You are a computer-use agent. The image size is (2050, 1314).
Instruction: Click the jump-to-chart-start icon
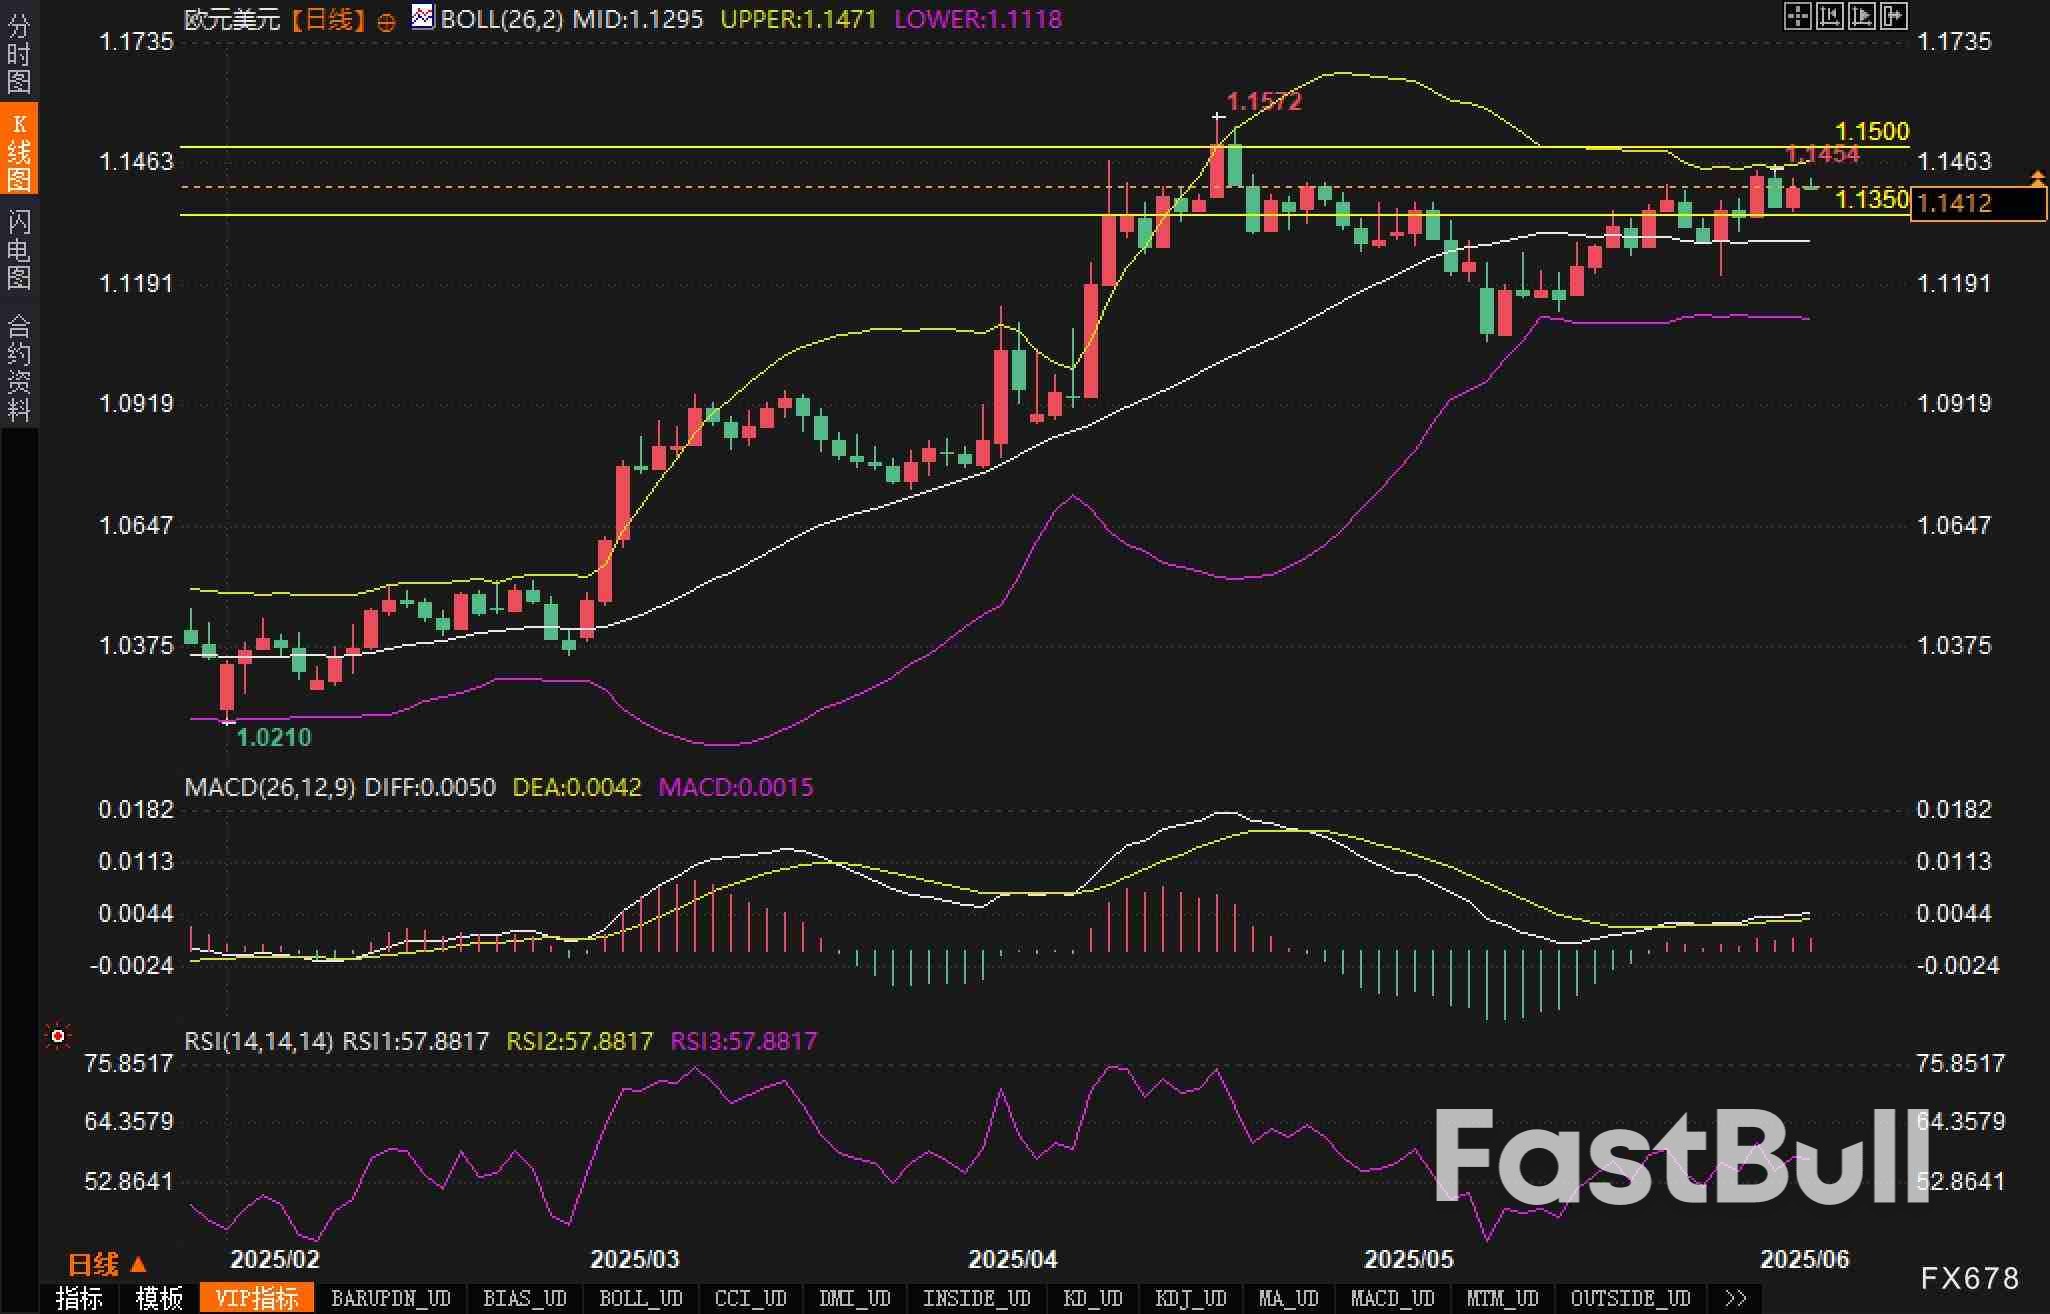coord(1829,16)
